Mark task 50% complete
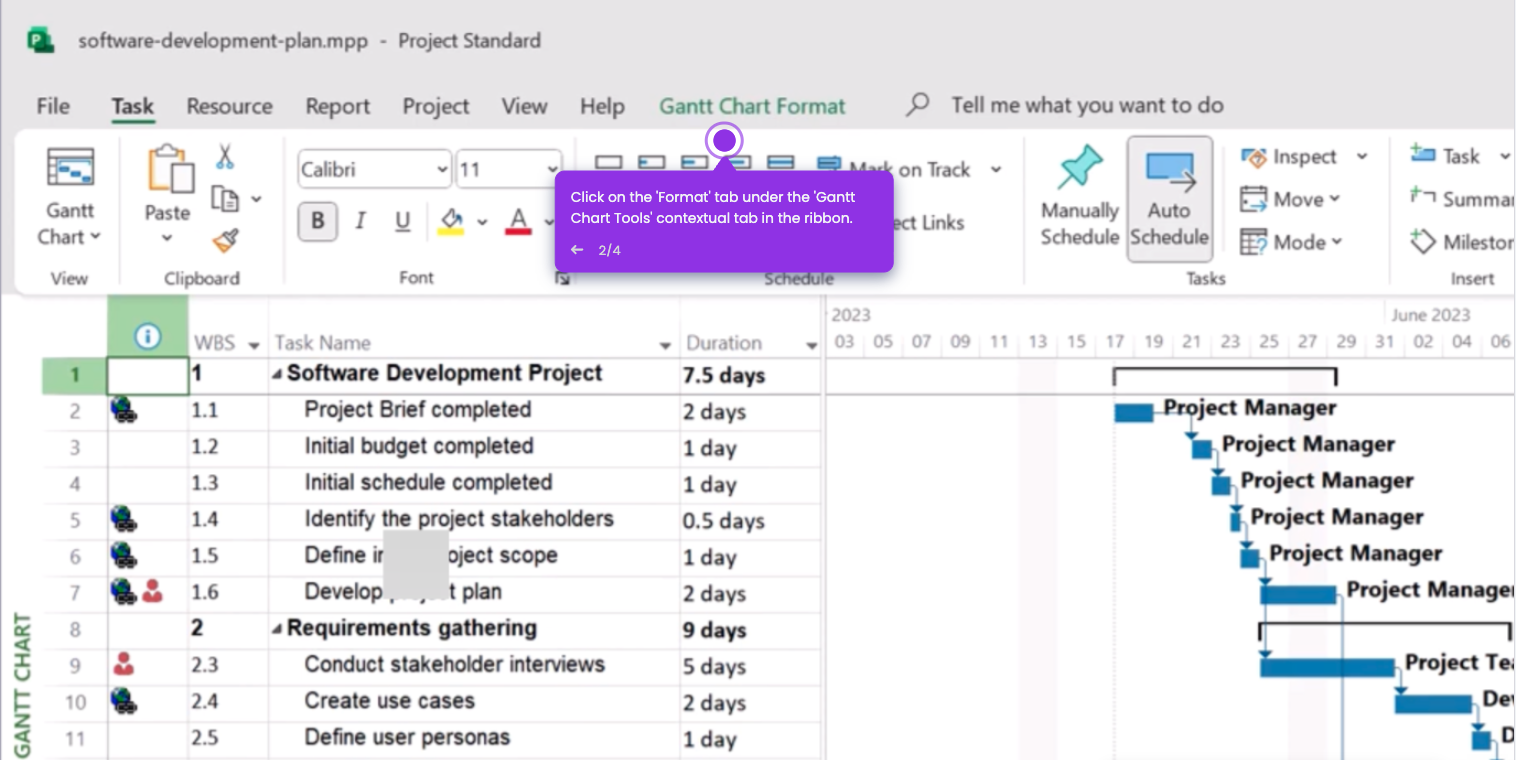Image resolution: width=1516 pixels, height=760 pixels. pyautogui.click(x=694, y=162)
